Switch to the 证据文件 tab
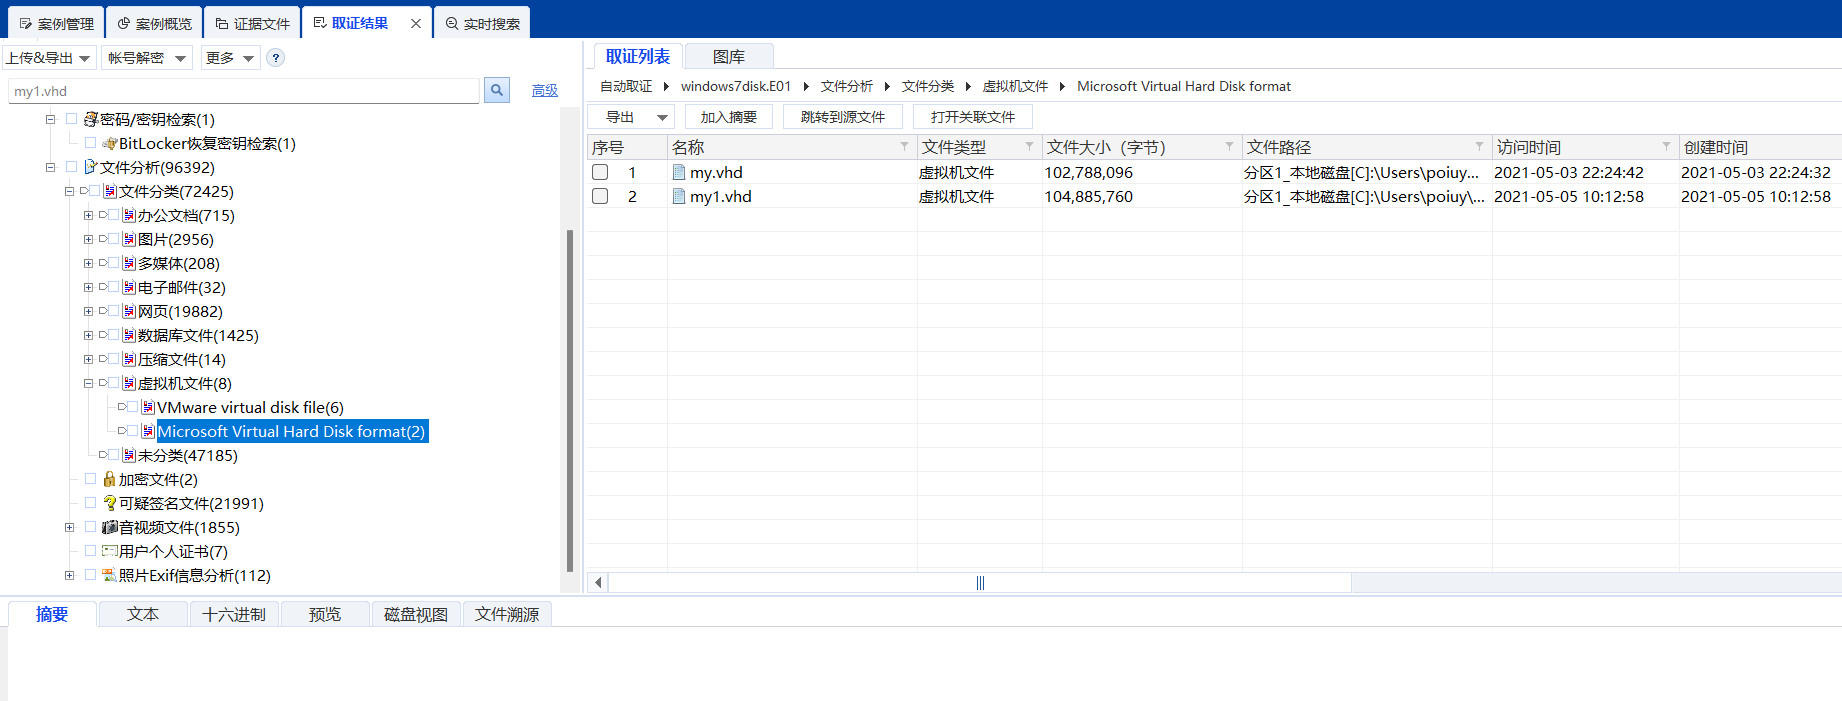The image size is (1842, 701). coord(252,23)
